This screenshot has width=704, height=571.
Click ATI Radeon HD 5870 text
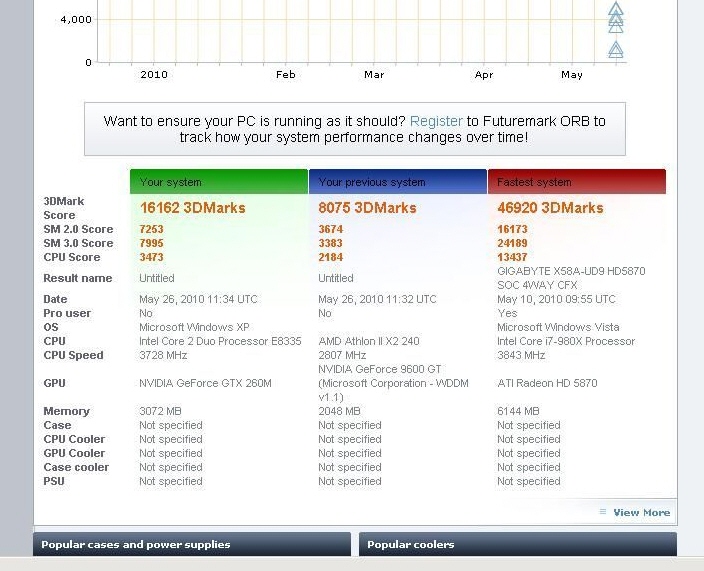pyautogui.click(x=547, y=383)
